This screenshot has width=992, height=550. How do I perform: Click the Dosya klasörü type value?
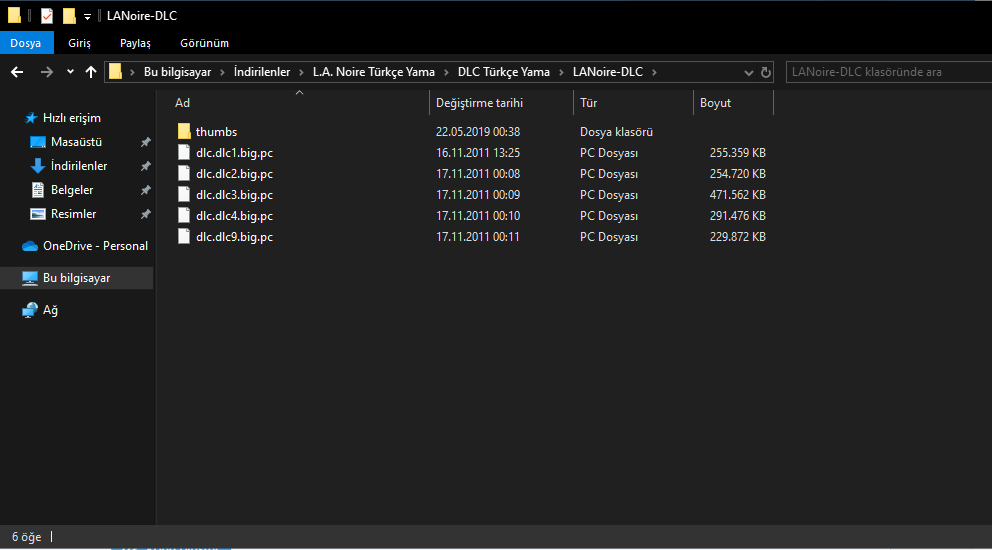[616, 132]
